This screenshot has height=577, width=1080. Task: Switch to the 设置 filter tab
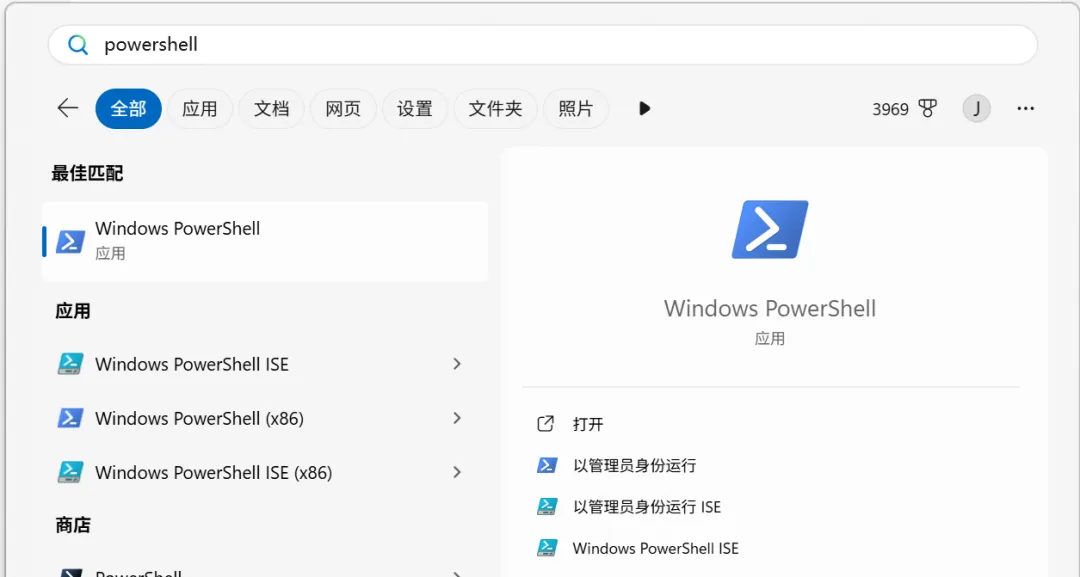point(415,109)
